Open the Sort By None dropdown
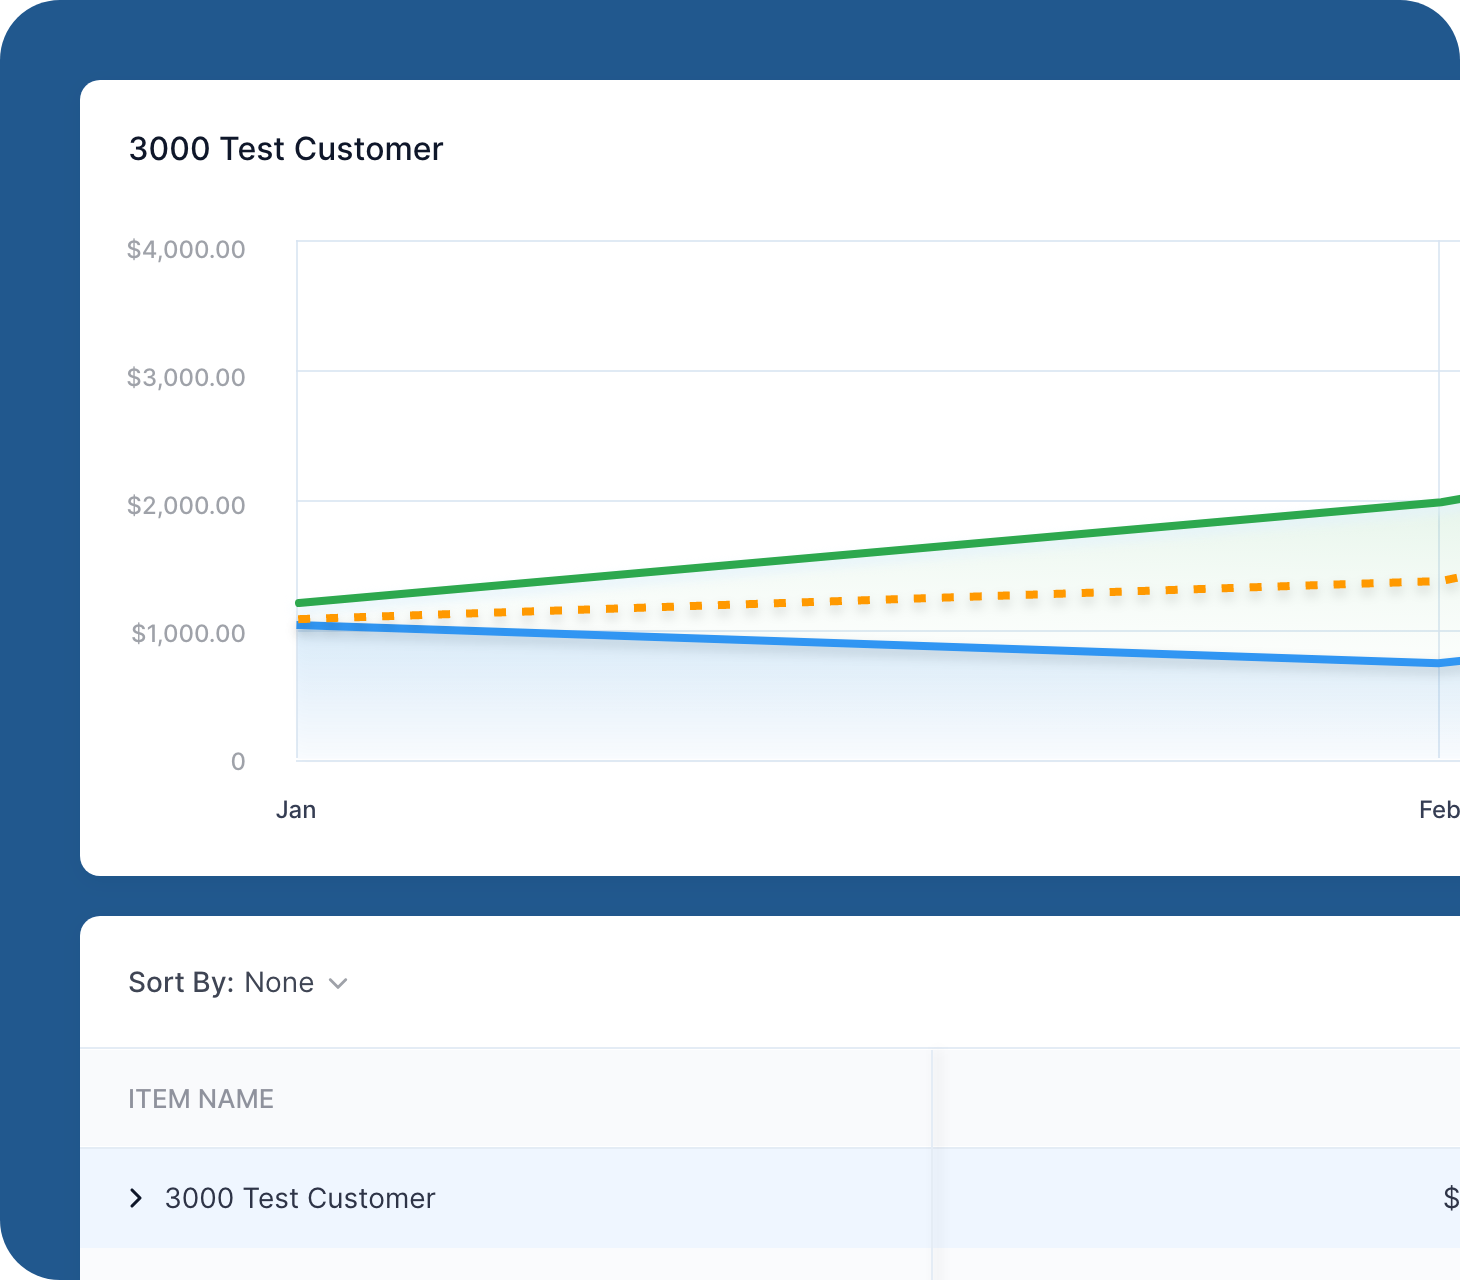 pos(238,983)
